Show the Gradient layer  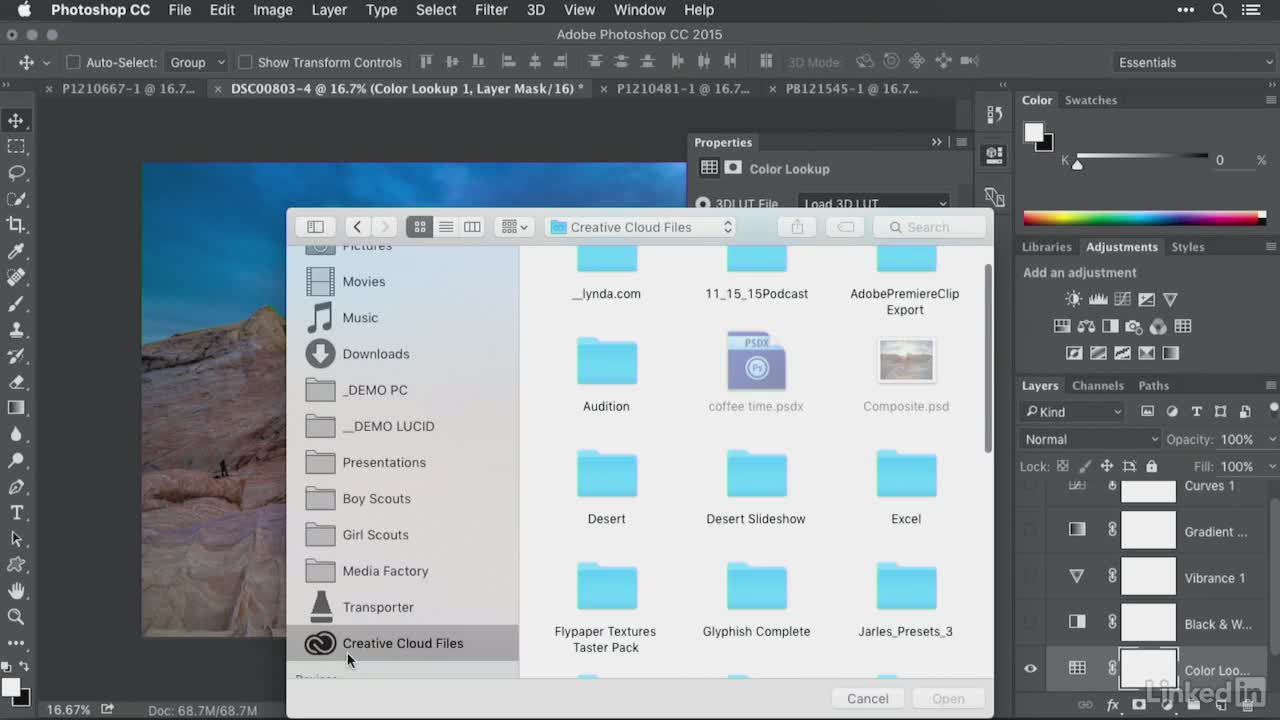1030,531
